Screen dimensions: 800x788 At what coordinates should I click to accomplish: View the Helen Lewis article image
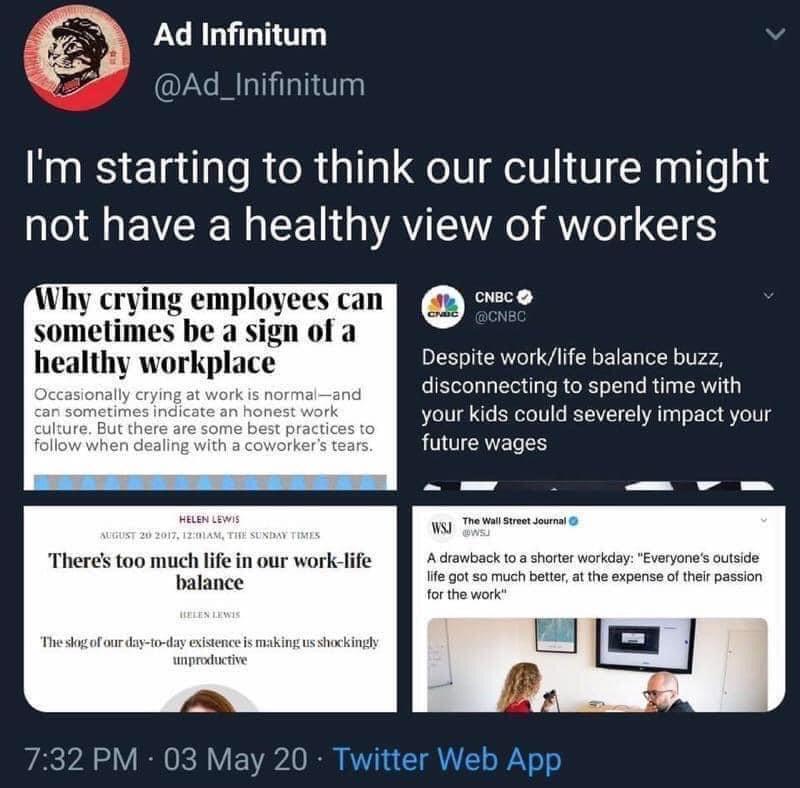pyautogui.click(x=210, y=608)
